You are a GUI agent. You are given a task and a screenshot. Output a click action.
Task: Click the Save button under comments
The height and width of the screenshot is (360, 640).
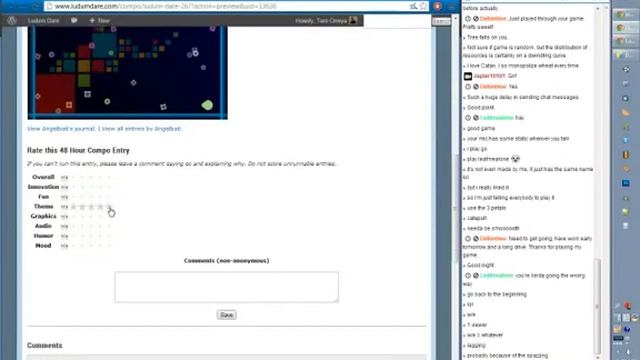227,315
